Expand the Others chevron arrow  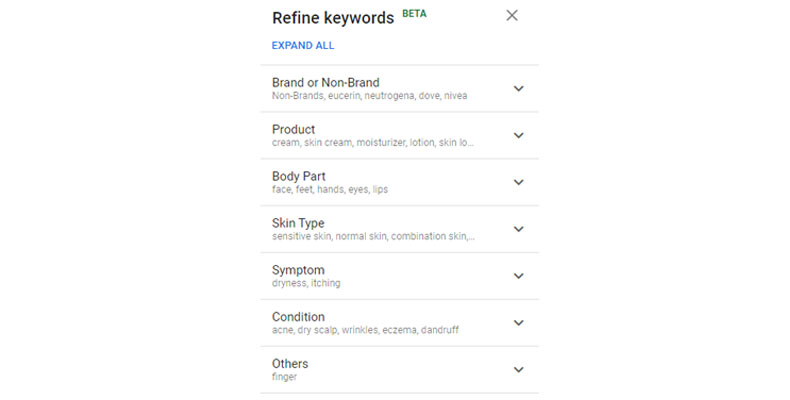pyautogui.click(x=518, y=370)
